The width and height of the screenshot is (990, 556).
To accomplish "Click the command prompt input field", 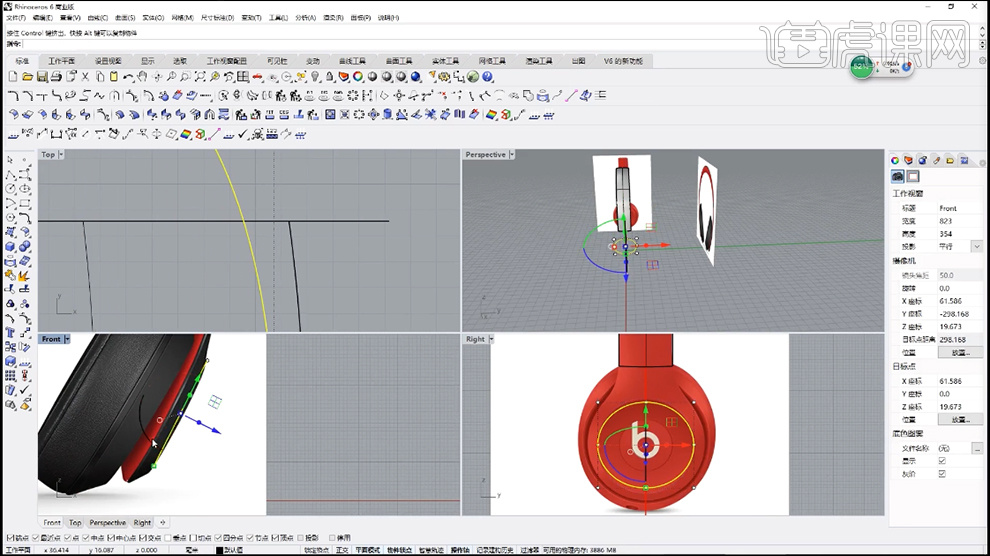I will pyautogui.click(x=499, y=44).
